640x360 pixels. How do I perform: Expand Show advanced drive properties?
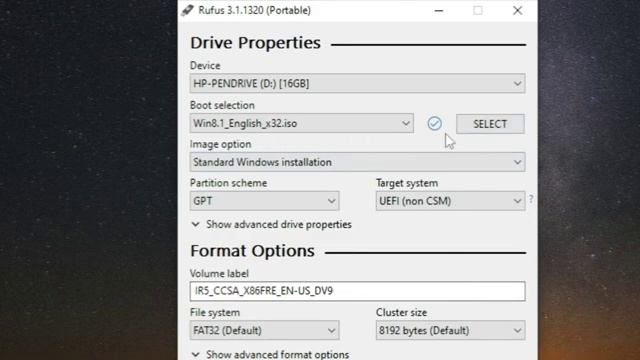(x=271, y=224)
